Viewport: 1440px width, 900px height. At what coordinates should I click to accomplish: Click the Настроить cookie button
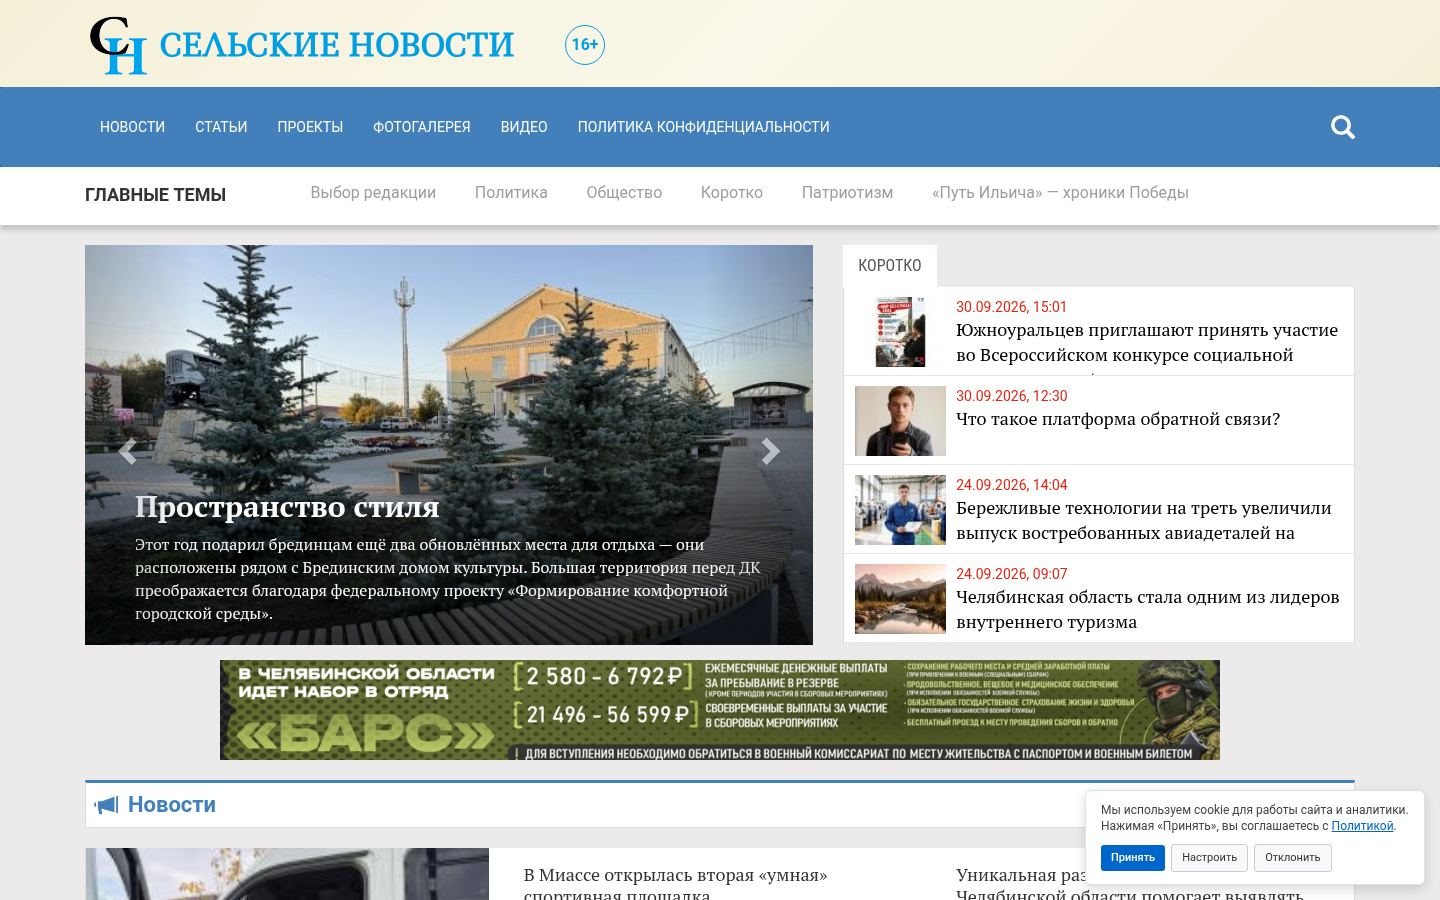pos(1209,857)
